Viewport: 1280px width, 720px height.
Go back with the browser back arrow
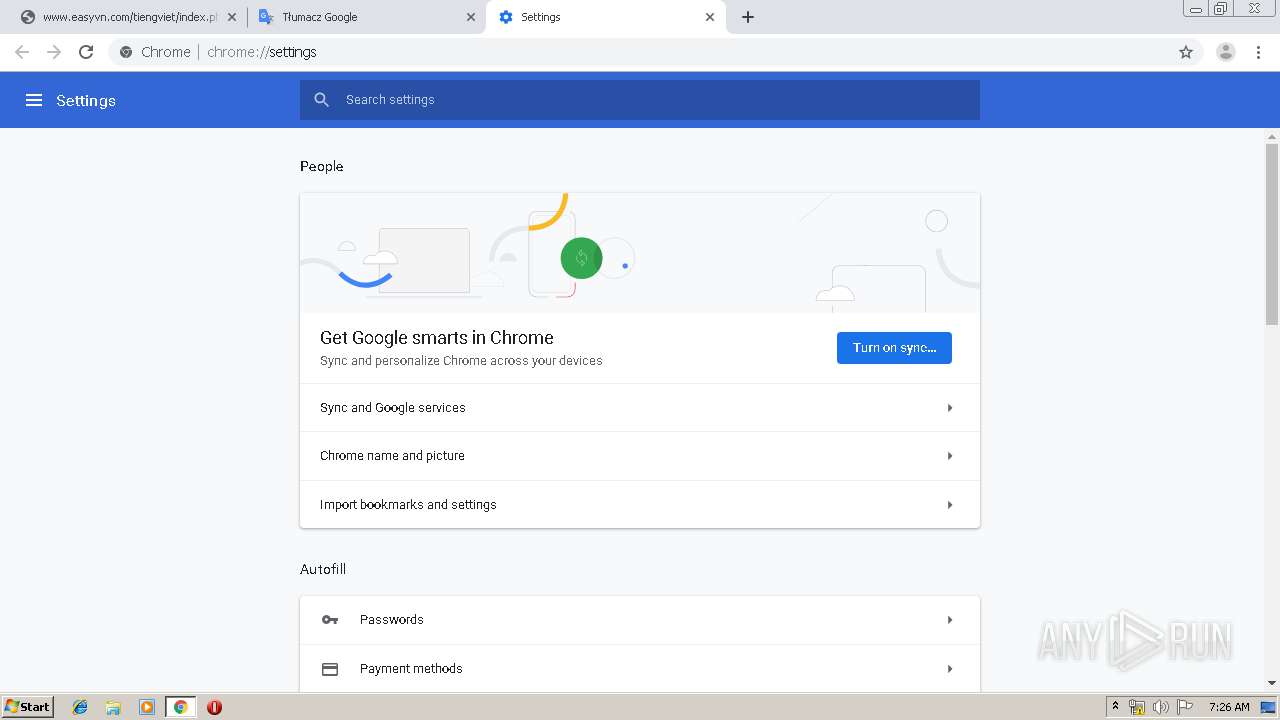point(22,52)
